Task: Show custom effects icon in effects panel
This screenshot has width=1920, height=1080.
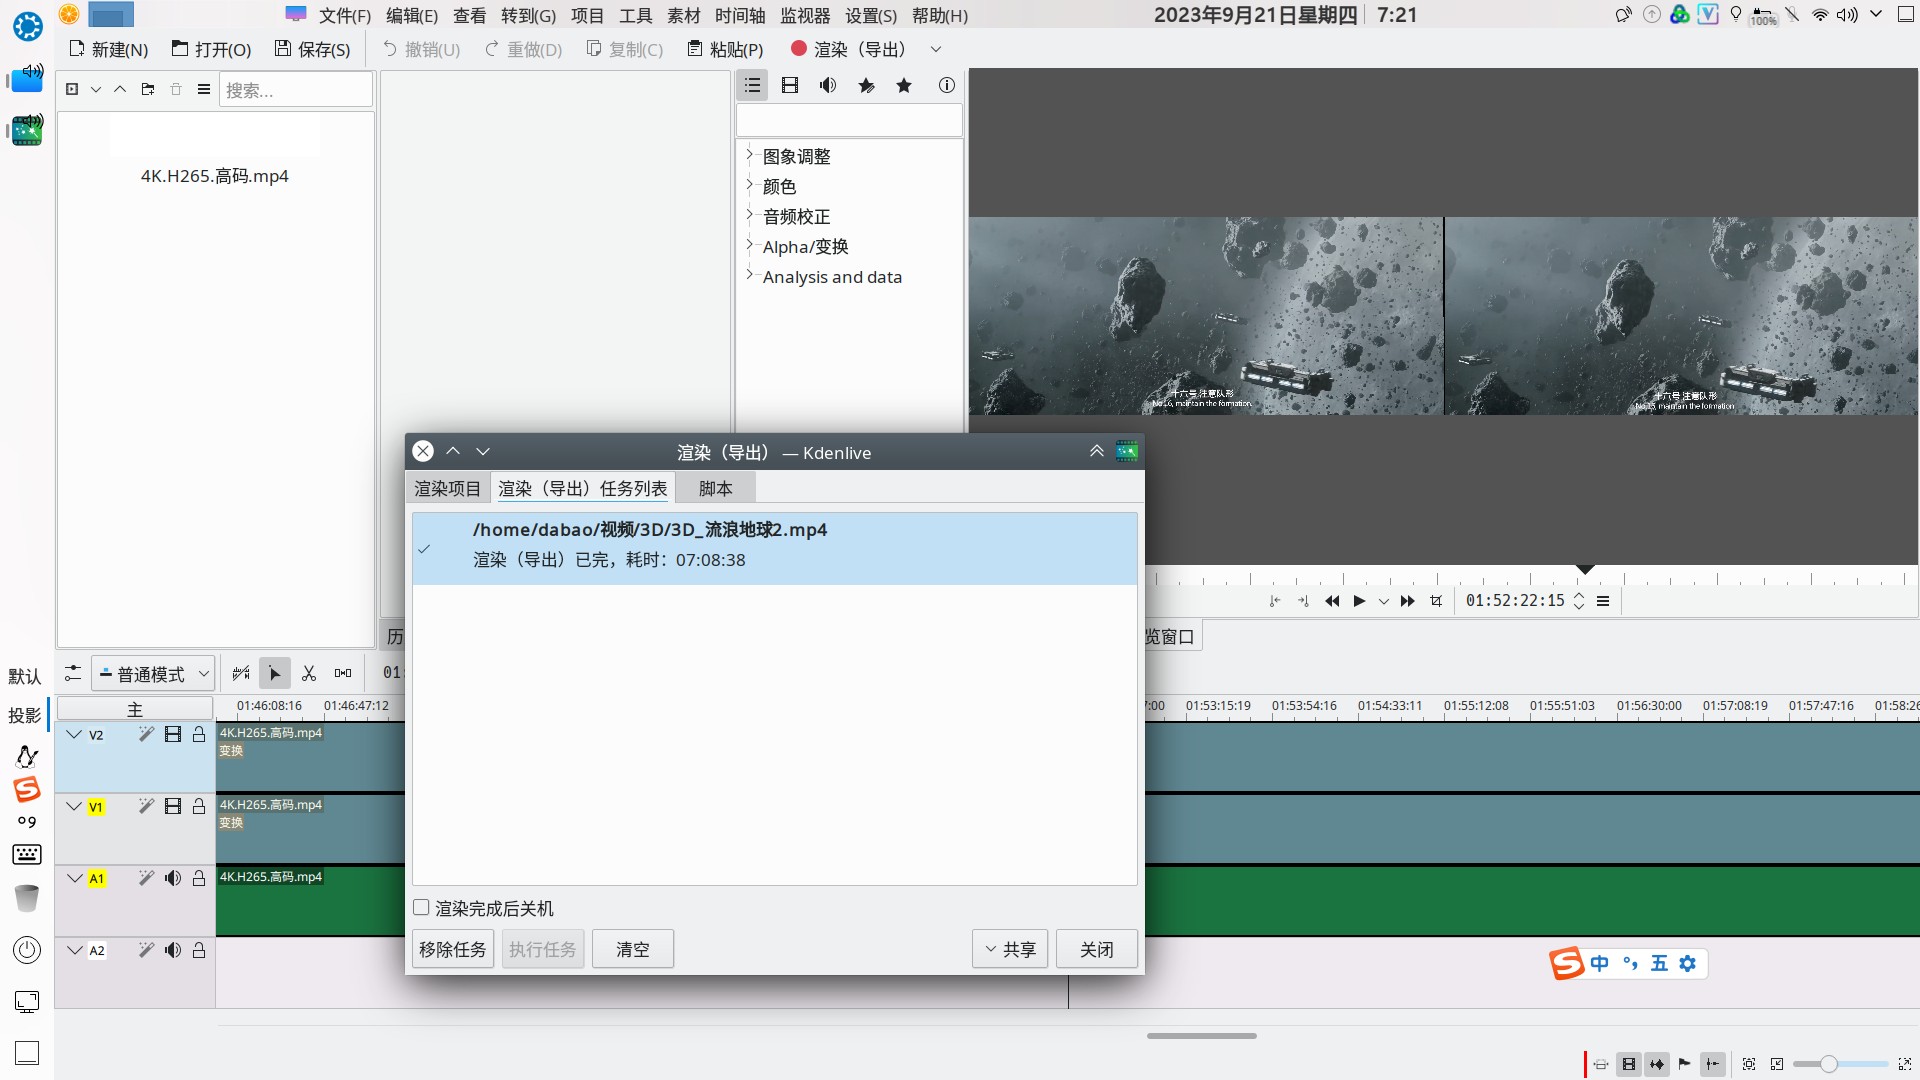Action: tap(866, 86)
